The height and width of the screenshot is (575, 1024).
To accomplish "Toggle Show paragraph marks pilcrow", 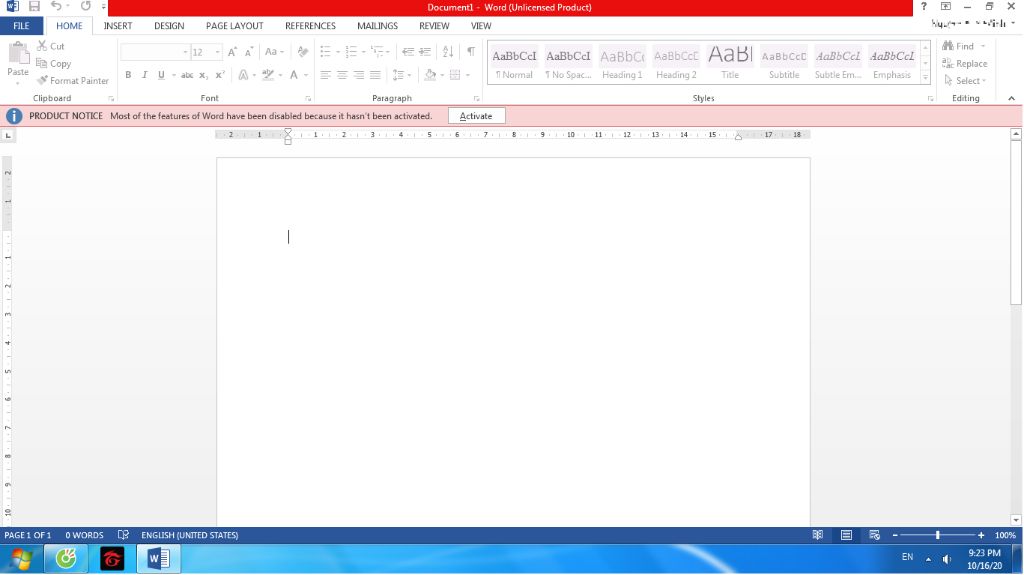I will tap(471, 52).
